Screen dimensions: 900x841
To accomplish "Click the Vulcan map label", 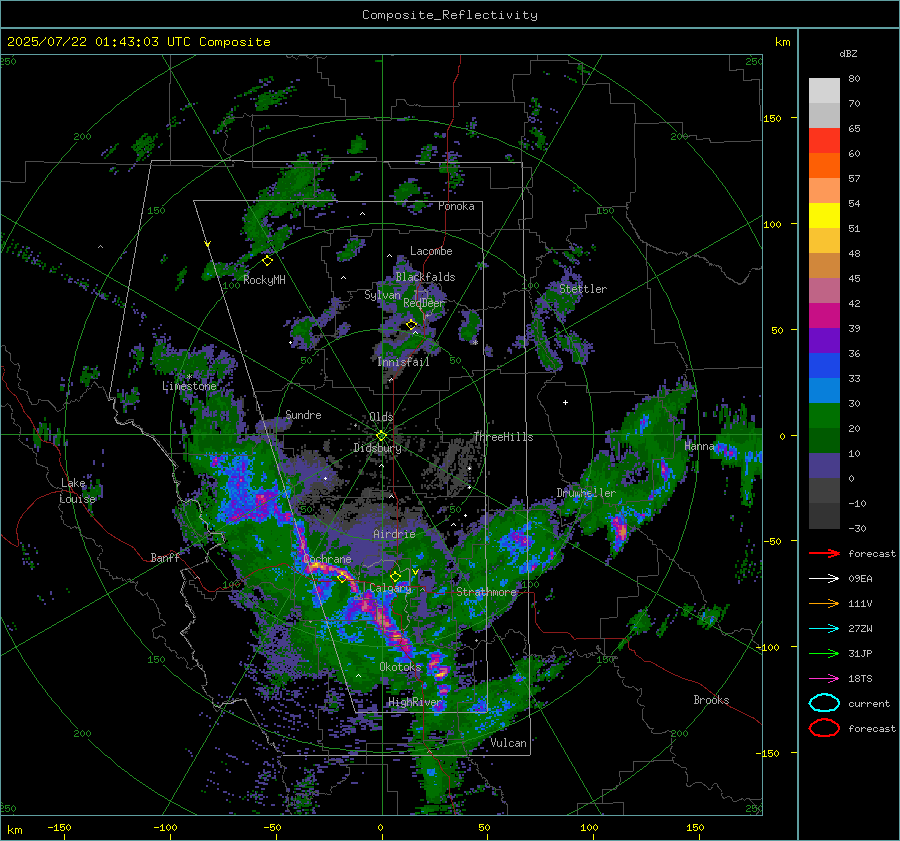I will coord(509,743).
